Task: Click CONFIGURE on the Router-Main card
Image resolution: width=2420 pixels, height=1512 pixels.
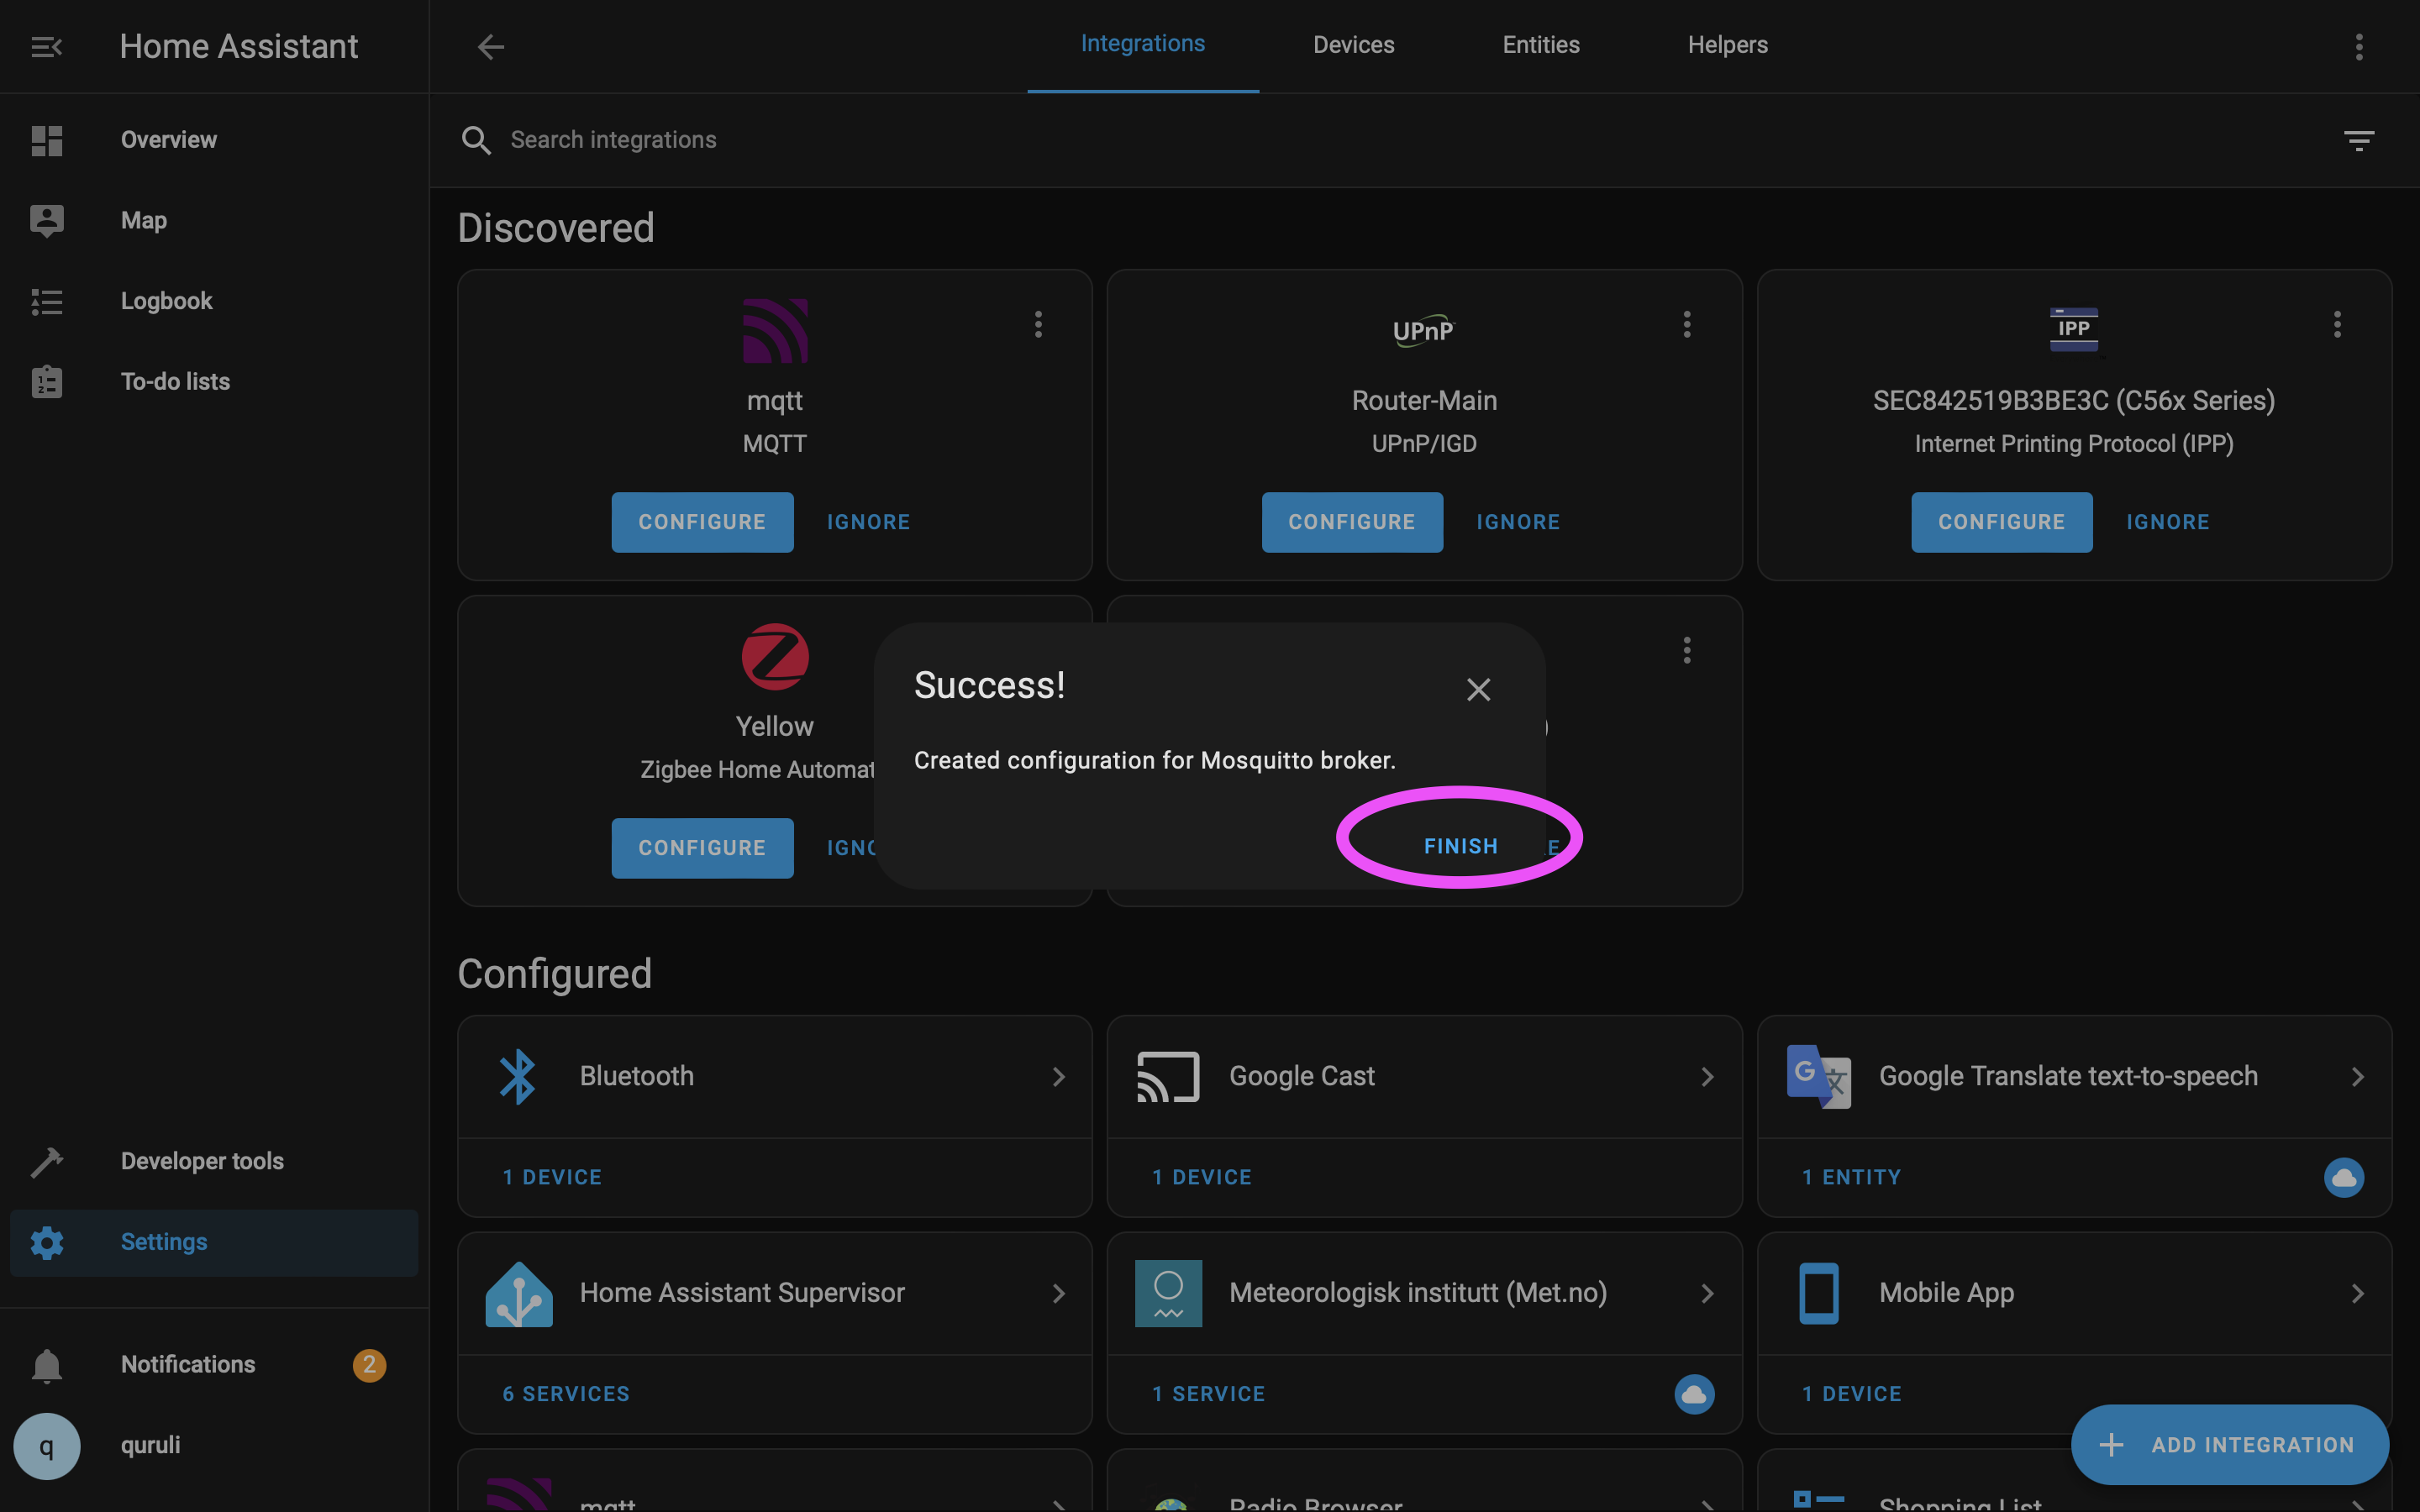Action: pos(1351,522)
